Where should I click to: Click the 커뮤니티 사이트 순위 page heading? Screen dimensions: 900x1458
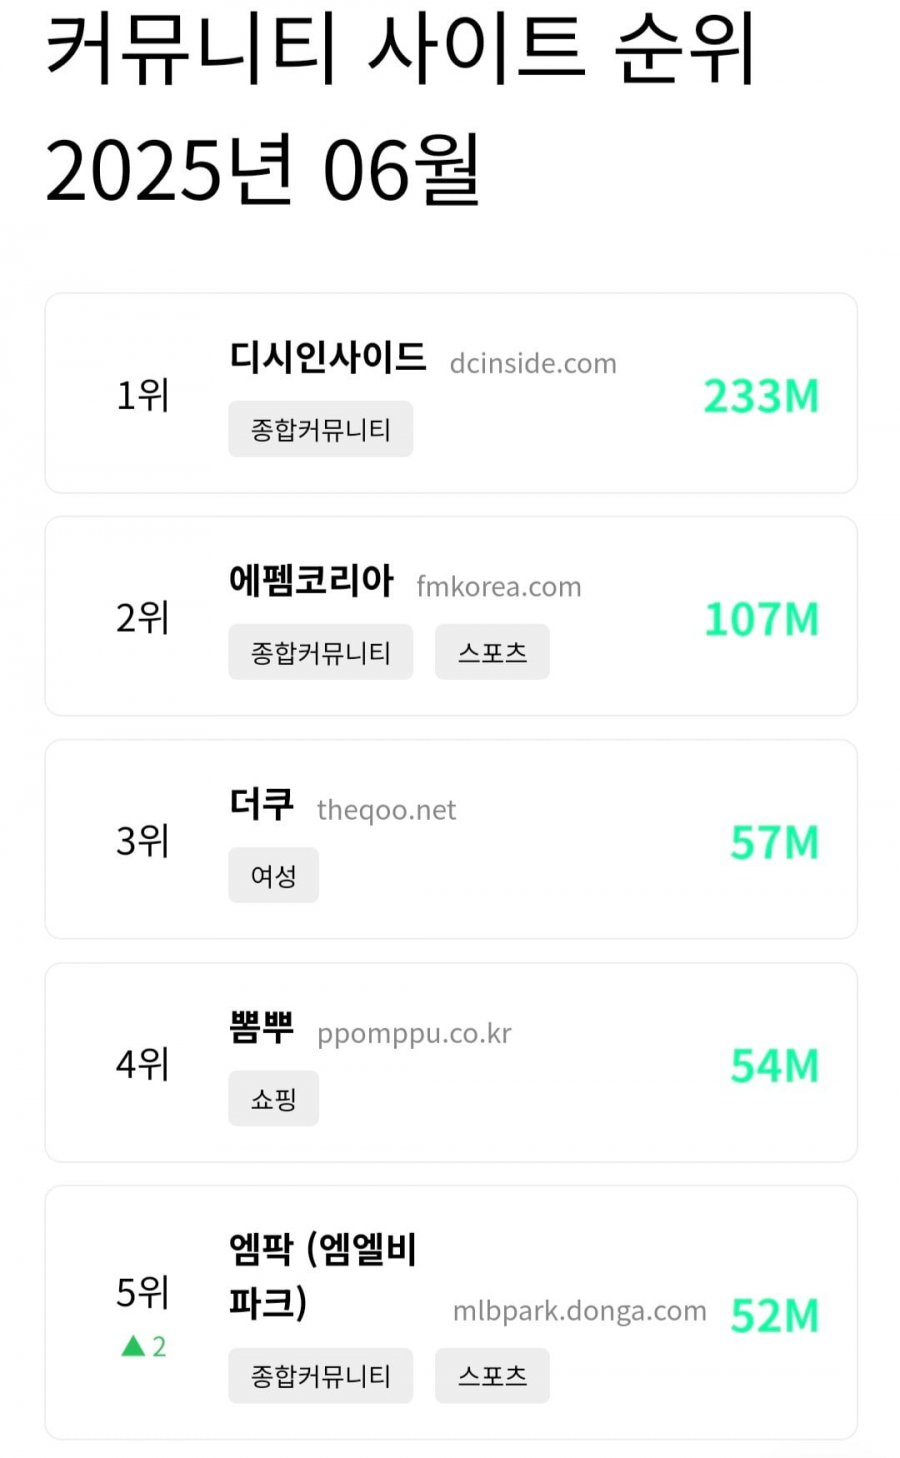(x=400, y=48)
